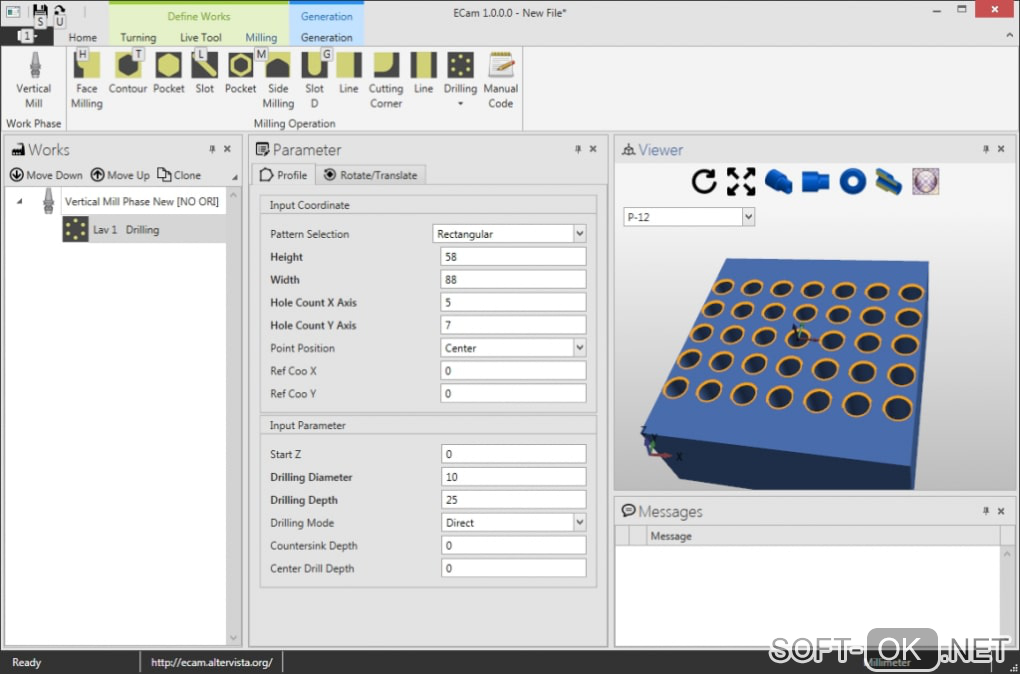Open the Drilling operation menu
Viewport: 1020px width, 674px height.
[461, 81]
